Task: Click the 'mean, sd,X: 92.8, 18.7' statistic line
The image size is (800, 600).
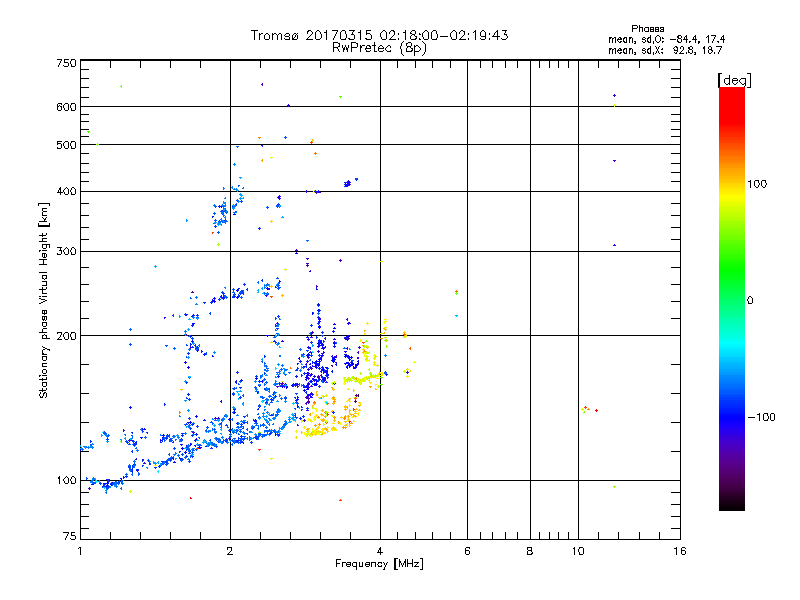Action: point(665,50)
